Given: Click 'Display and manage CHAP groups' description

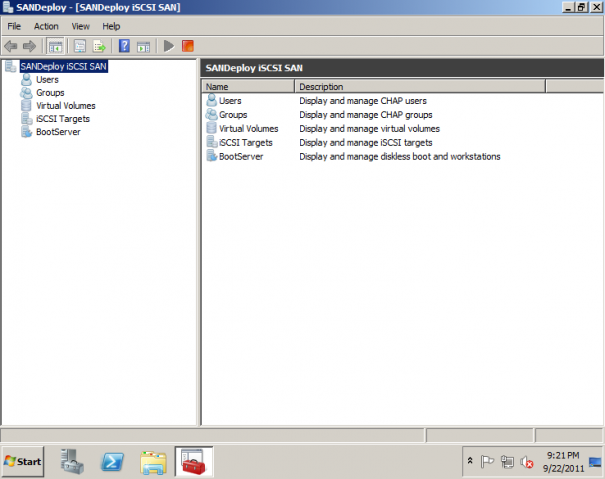Looking at the screenshot, I should point(366,115).
